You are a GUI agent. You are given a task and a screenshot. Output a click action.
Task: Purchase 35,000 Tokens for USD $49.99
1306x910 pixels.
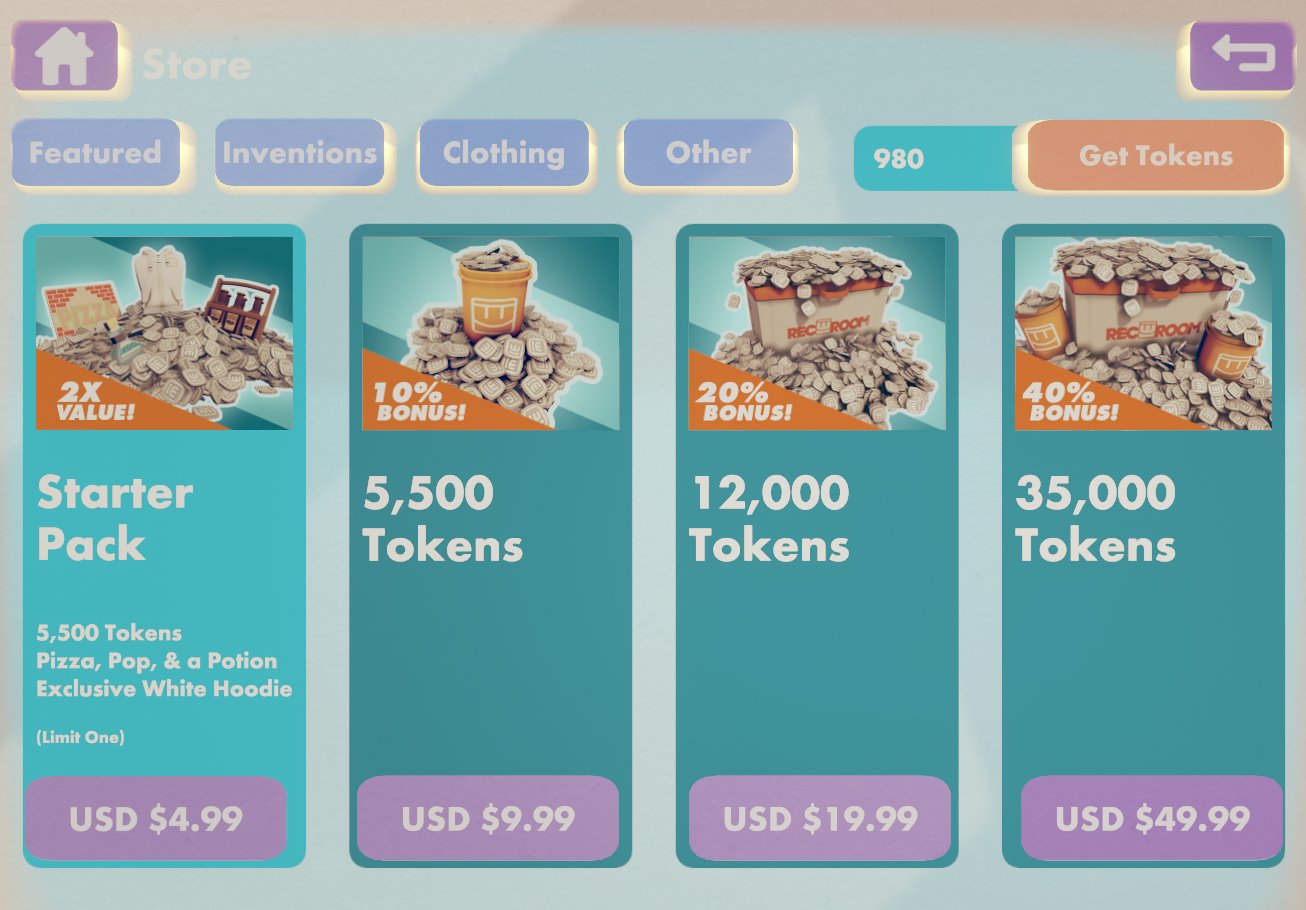[x=1151, y=819]
